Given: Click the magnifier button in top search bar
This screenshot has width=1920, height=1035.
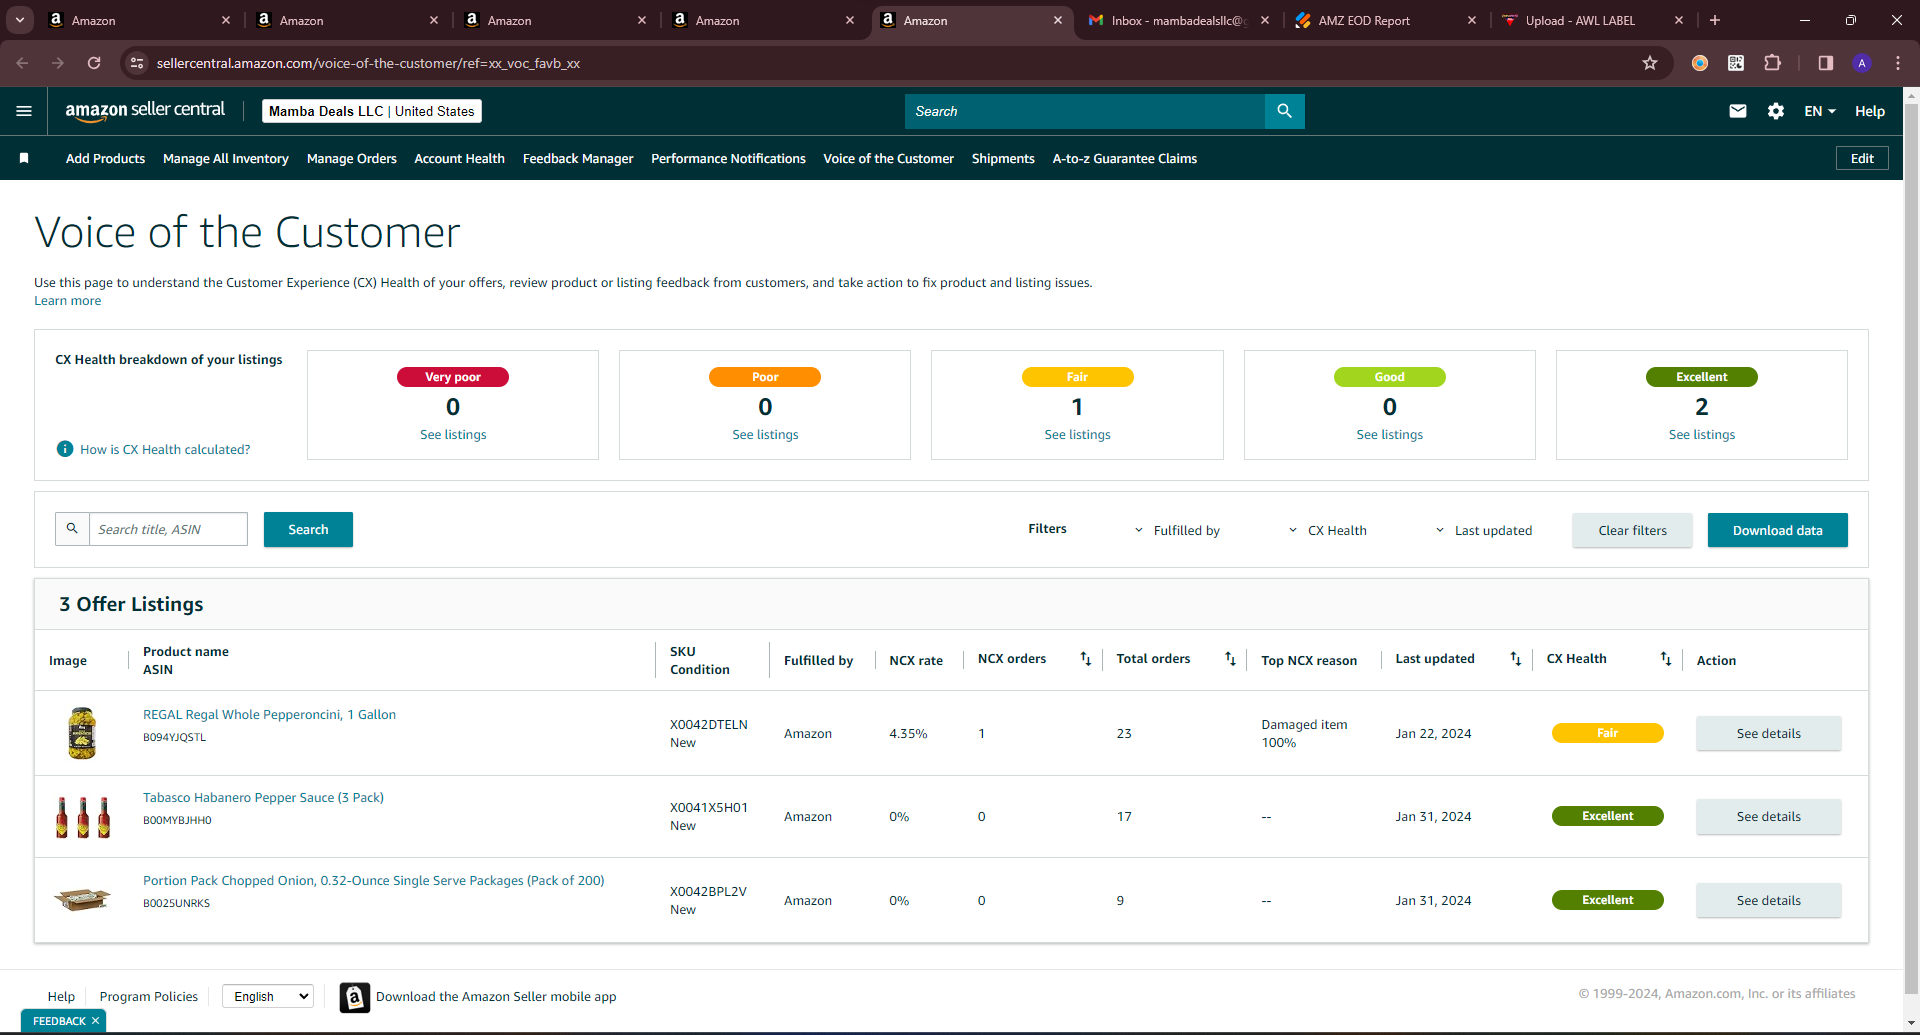Looking at the screenshot, I should (x=1285, y=111).
